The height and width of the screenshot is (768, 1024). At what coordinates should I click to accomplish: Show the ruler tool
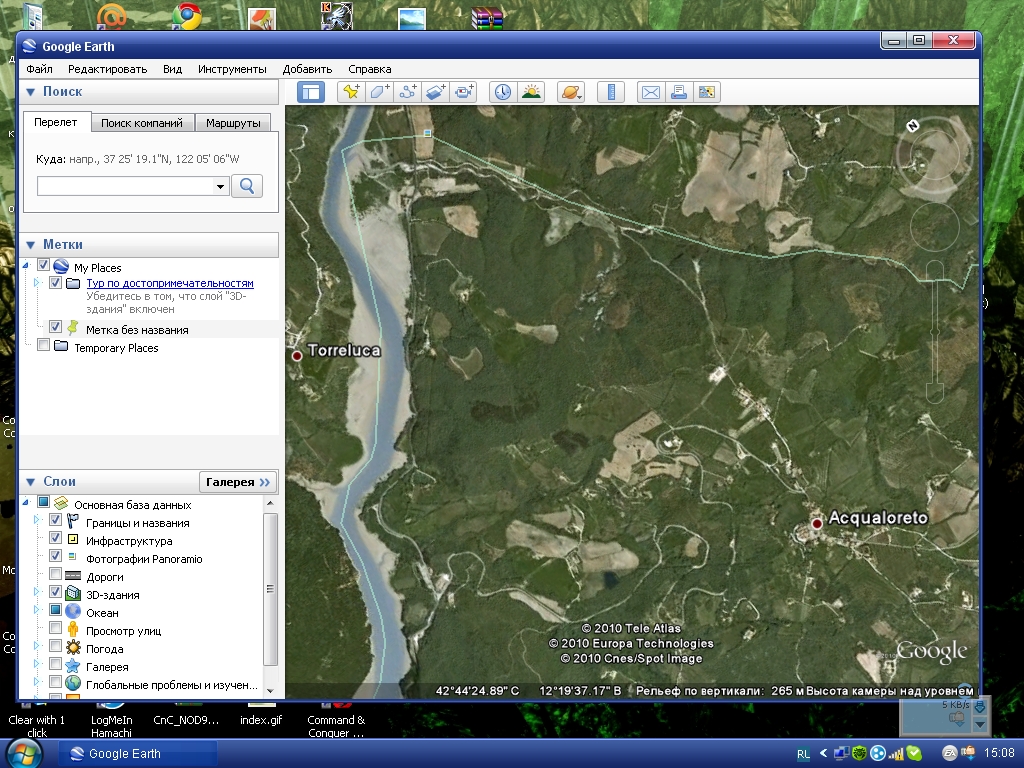click(x=611, y=92)
